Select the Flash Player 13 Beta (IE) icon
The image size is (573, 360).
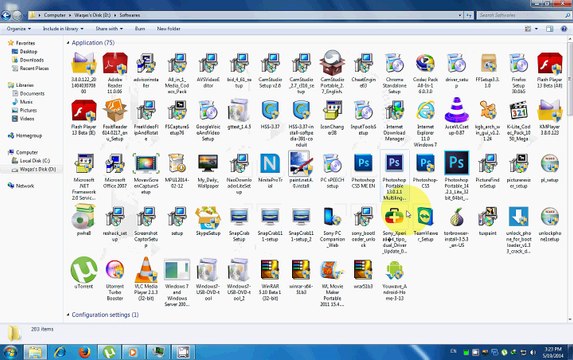click(x=84, y=111)
